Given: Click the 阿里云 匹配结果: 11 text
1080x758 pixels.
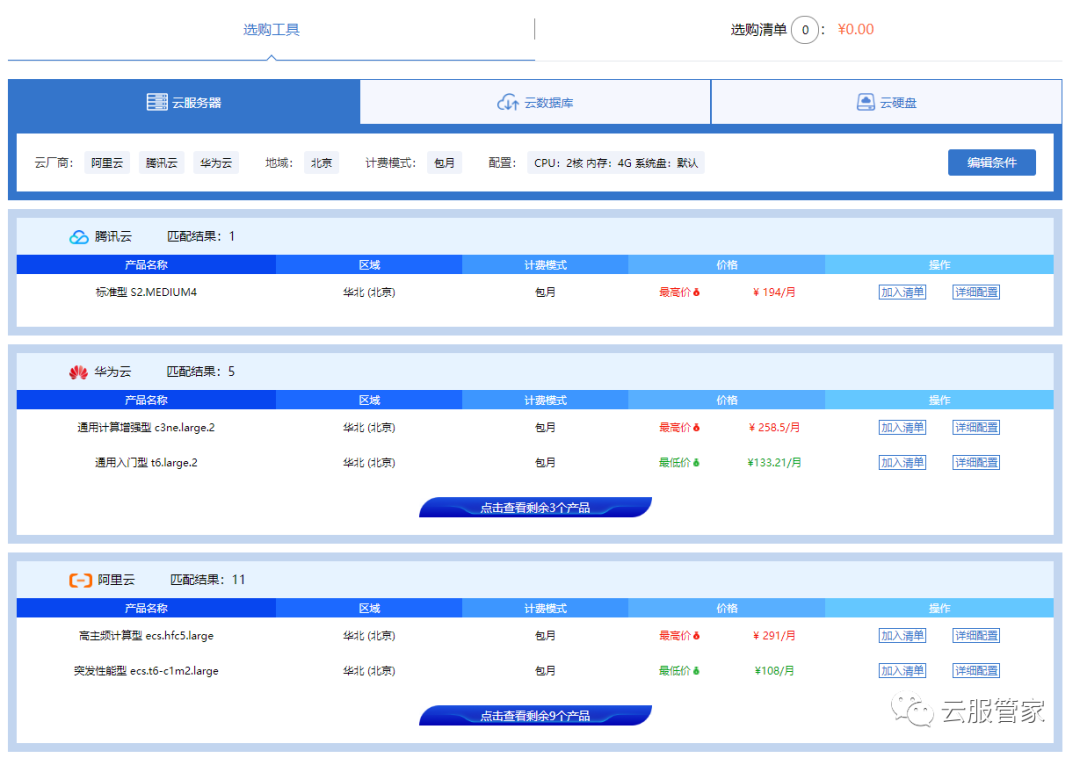Looking at the screenshot, I should pos(207,580).
